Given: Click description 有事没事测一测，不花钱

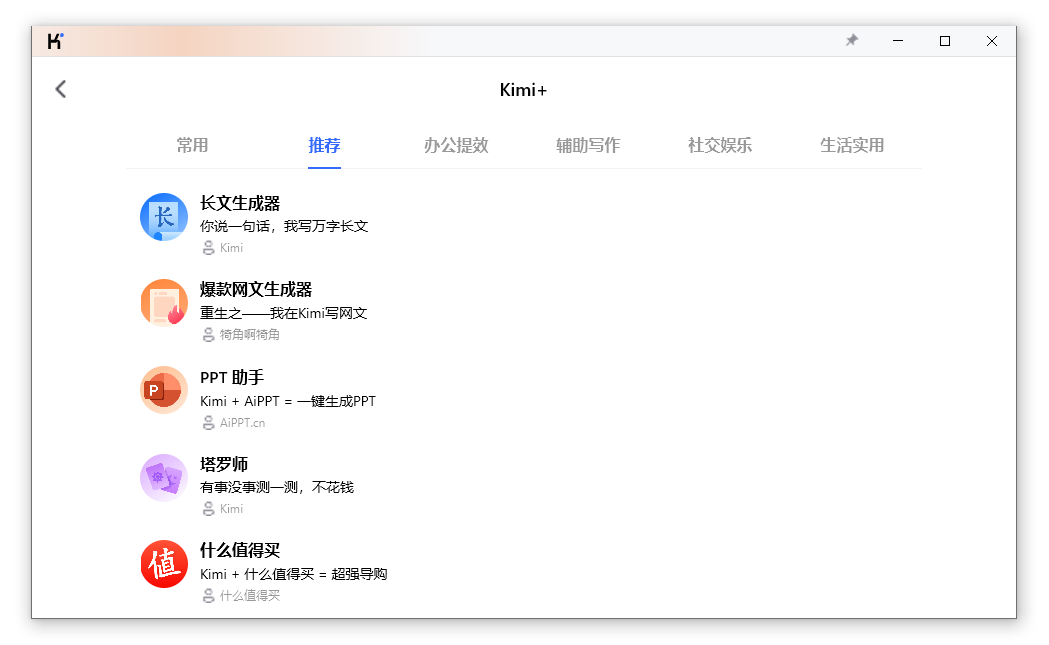Looking at the screenshot, I should (277, 487).
